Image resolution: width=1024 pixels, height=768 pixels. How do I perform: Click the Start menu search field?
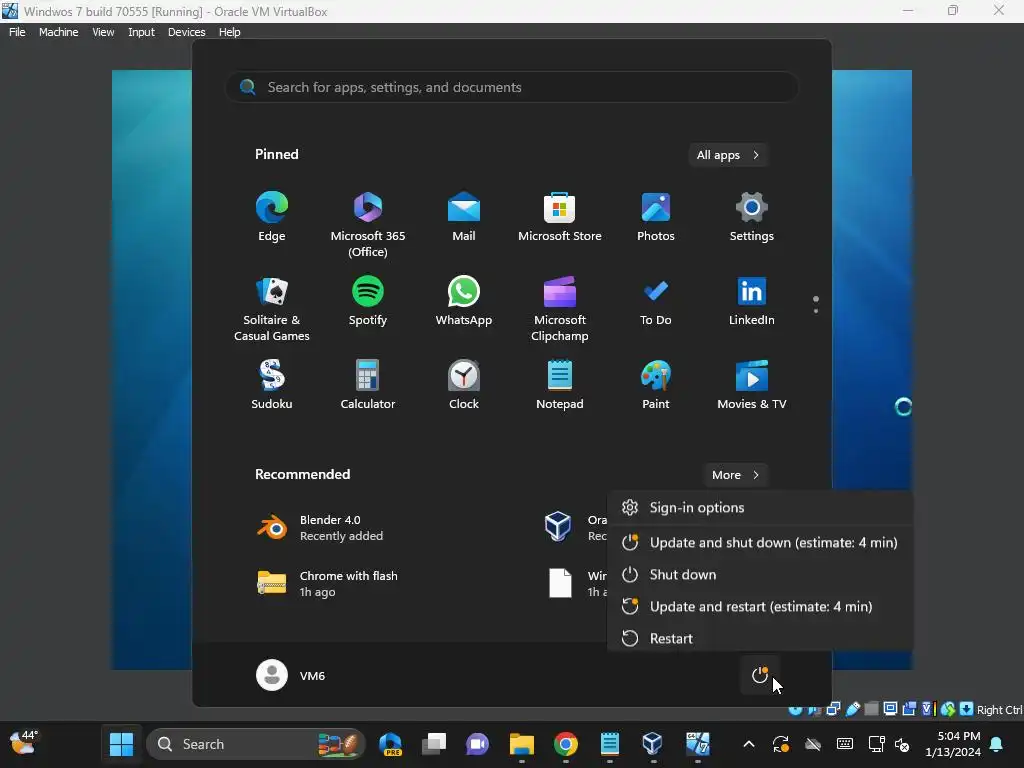coord(512,87)
